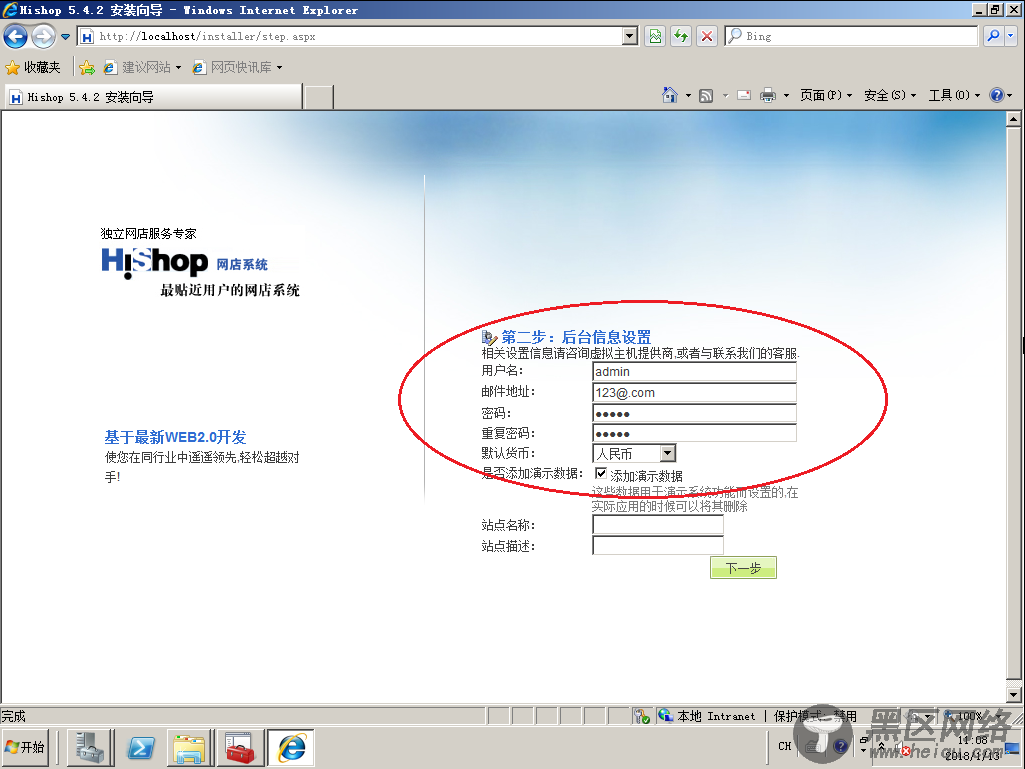Screen dimensions: 1025x769
Task: Click the page scrollbar down arrow
Action: click(1013, 695)
